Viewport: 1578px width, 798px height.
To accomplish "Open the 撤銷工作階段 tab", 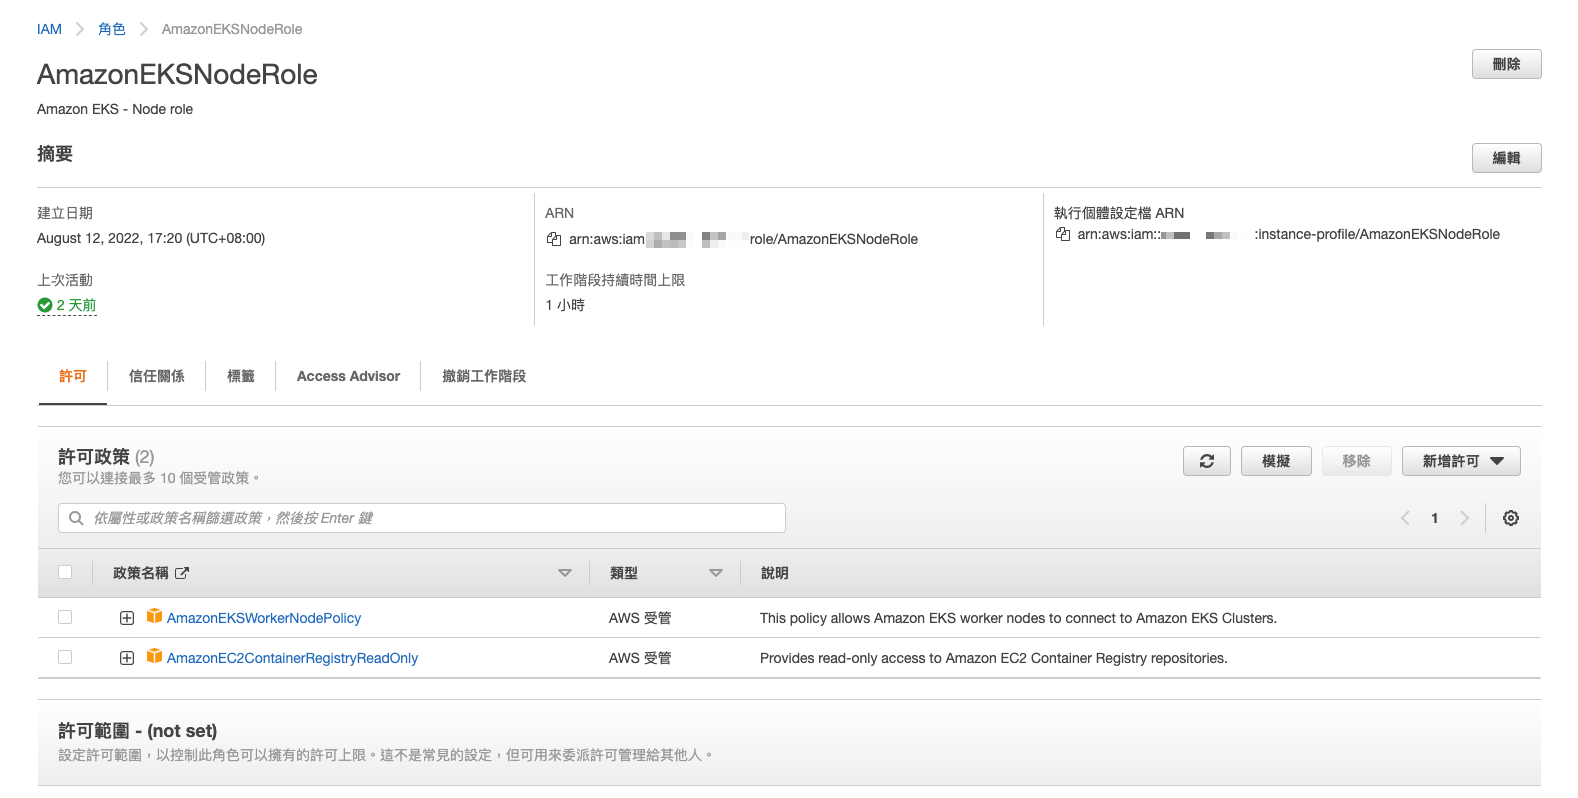I will click(484, 376).
